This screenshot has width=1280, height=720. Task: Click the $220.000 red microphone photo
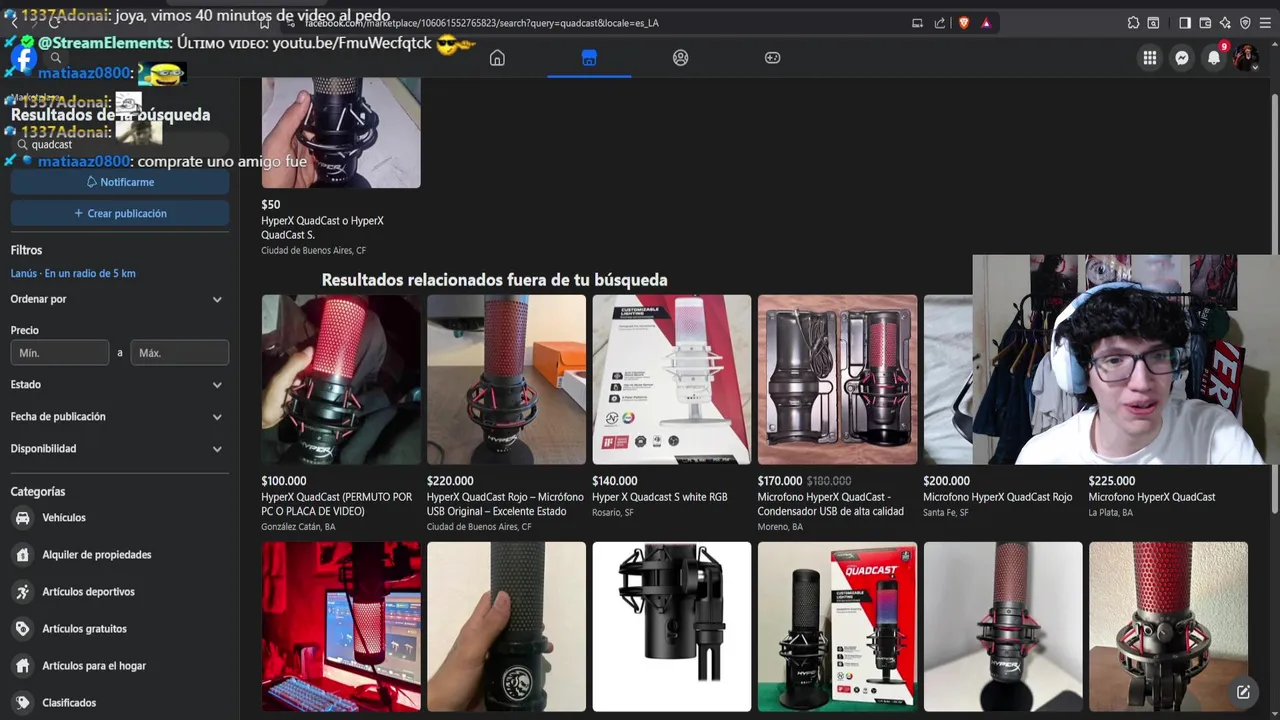(x=506, y=379)
